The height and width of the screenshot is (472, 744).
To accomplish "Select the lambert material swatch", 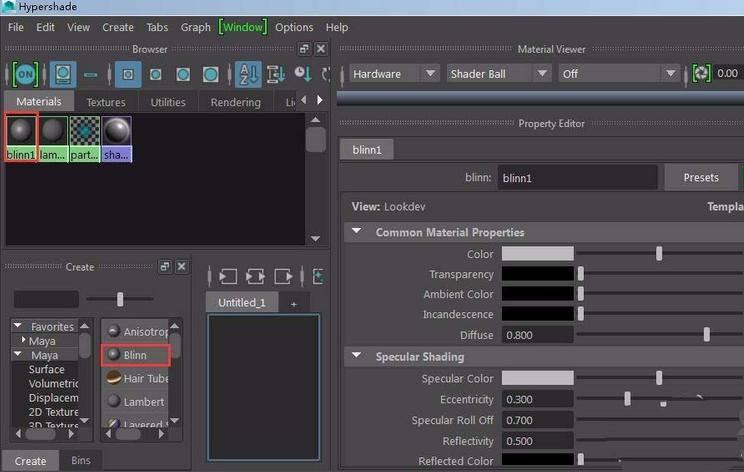I will pos(53,138).
